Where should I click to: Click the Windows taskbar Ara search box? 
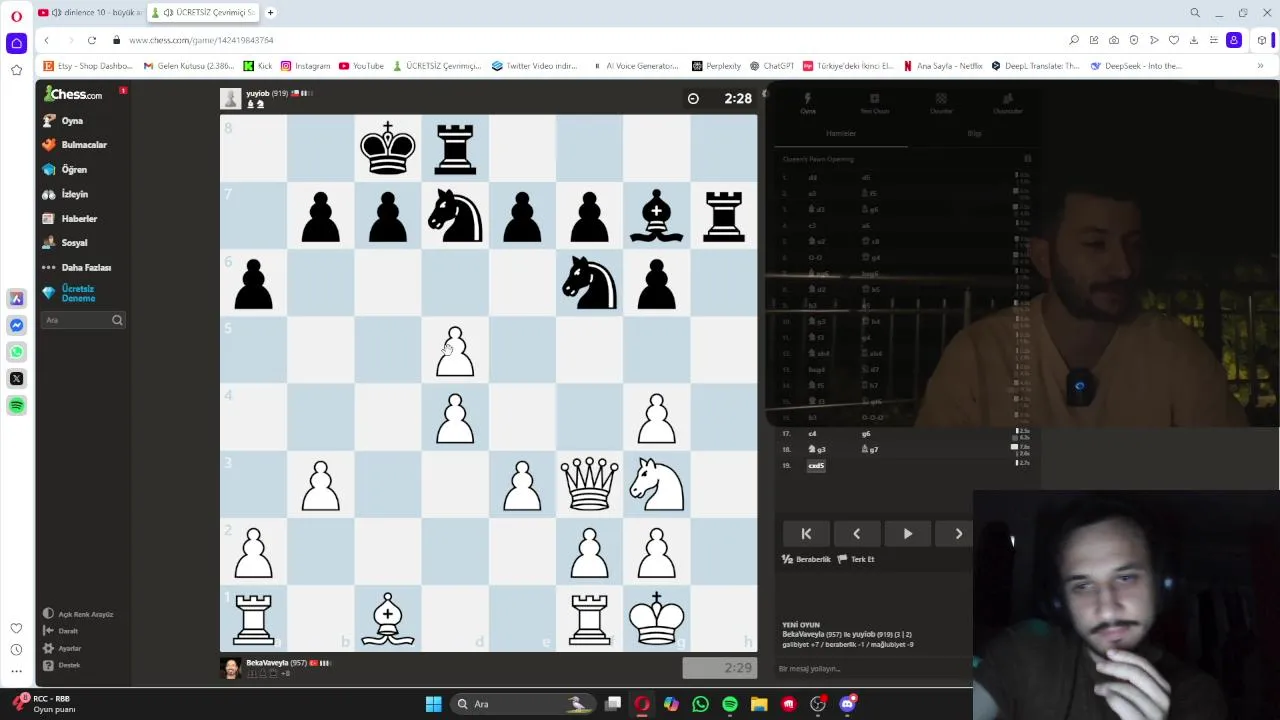(x=521, y=704)
